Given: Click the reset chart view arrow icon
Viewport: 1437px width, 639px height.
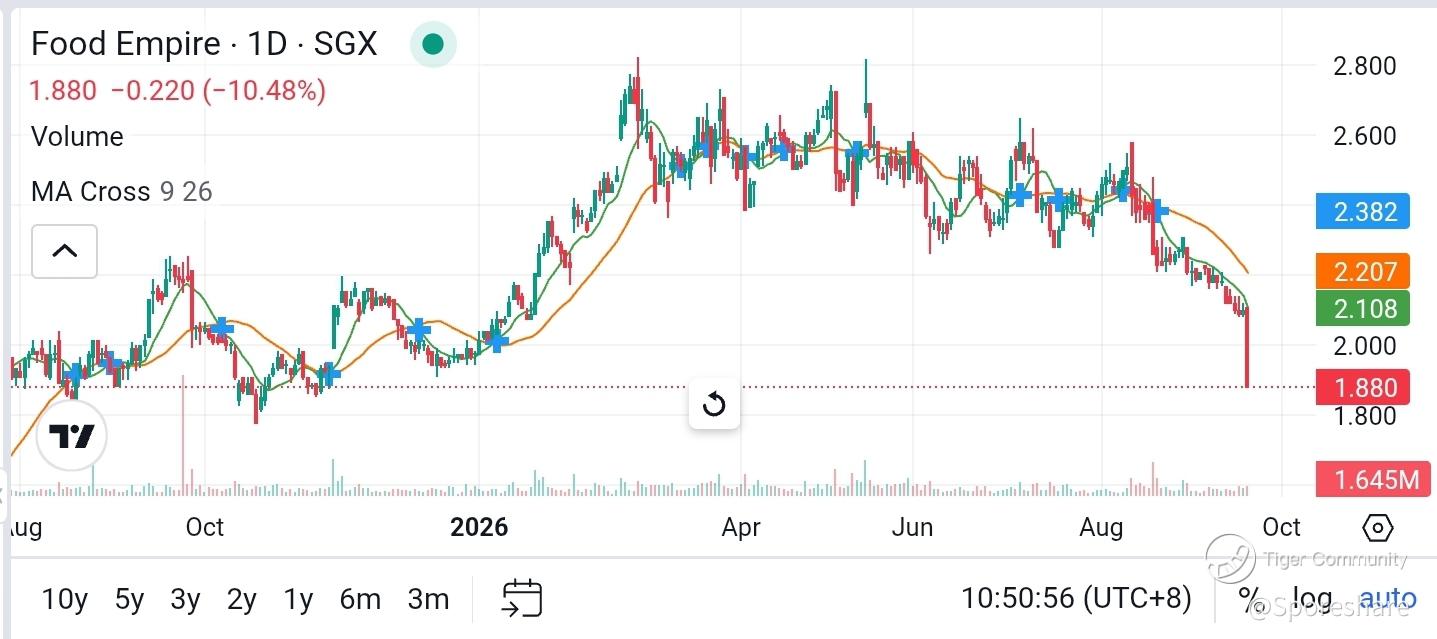Looking at the screenshot, I should (714, 404).
